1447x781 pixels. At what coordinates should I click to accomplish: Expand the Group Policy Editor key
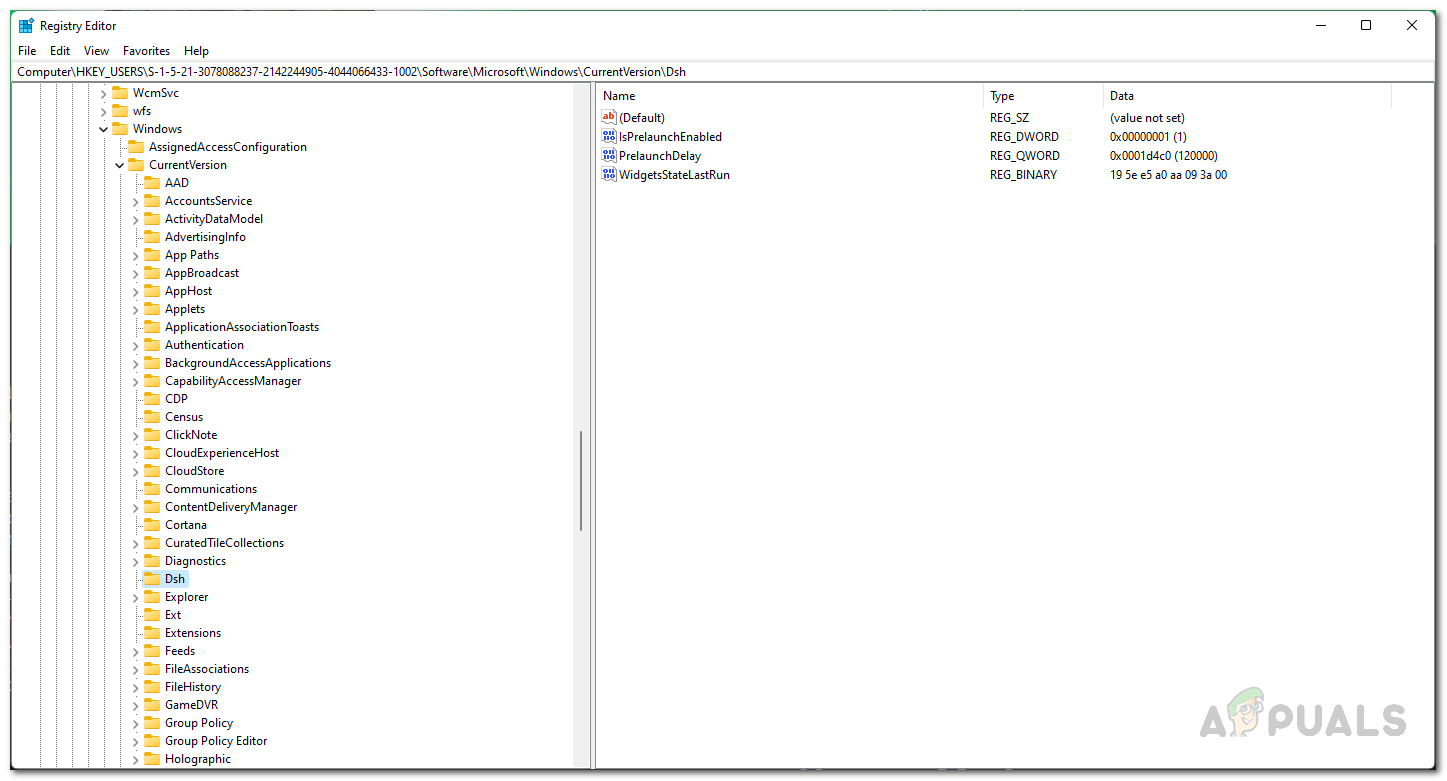tap(135, 741)
